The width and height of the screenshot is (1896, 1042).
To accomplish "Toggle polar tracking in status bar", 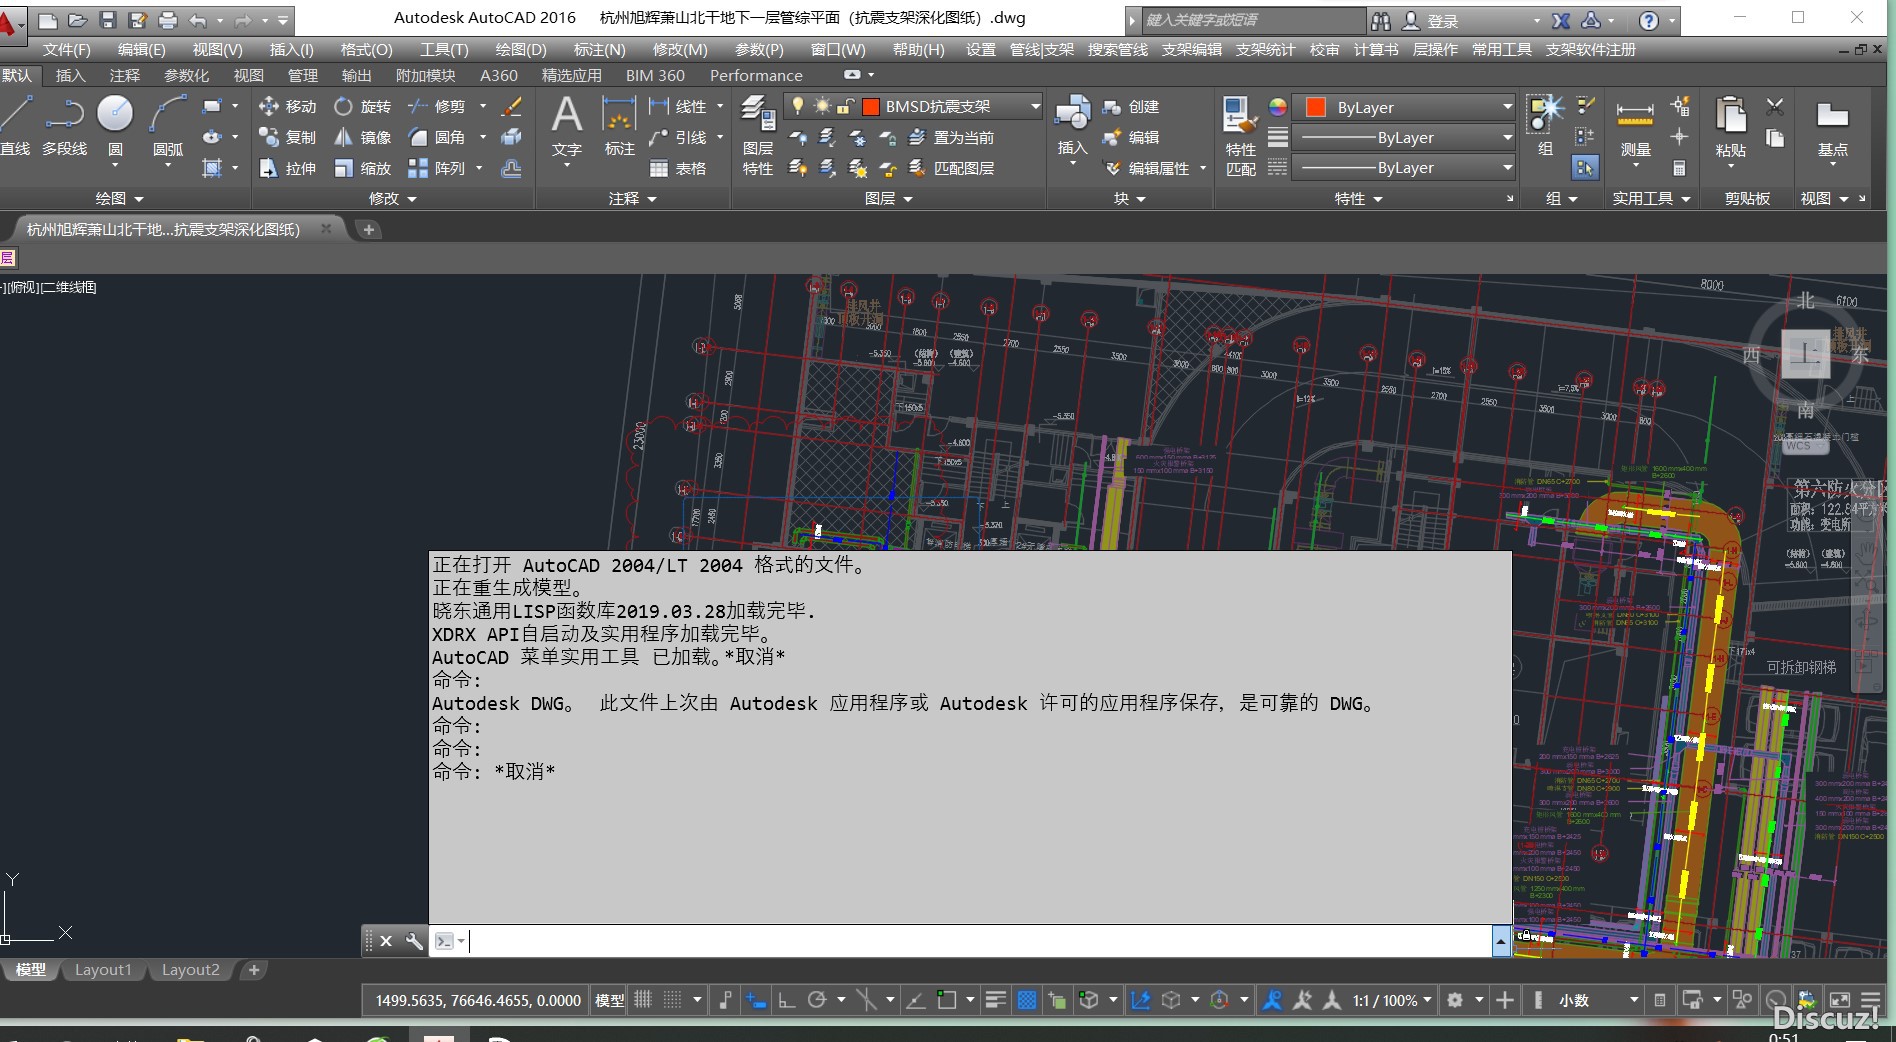I will (x=817, y=999).
